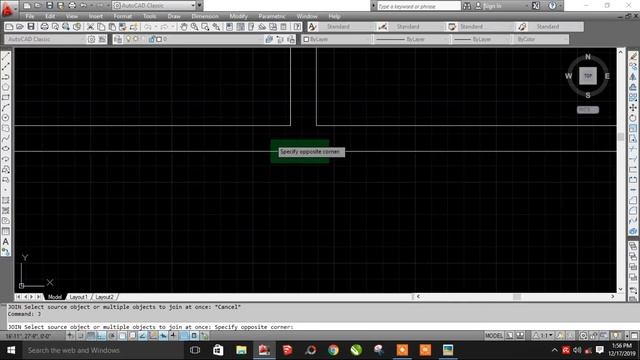This screenshot has width=640, height=360.
Task: Expand the WCS dropdown below ViewCube
Action: 588,110
